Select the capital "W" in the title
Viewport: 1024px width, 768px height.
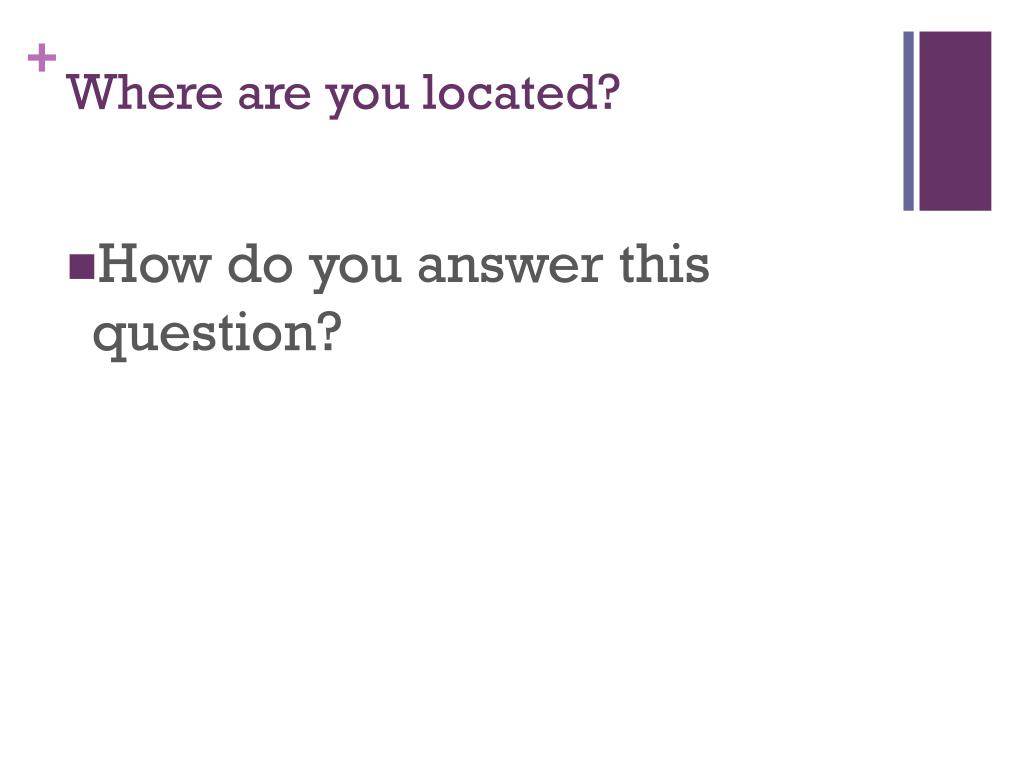(x=95, y=93)
